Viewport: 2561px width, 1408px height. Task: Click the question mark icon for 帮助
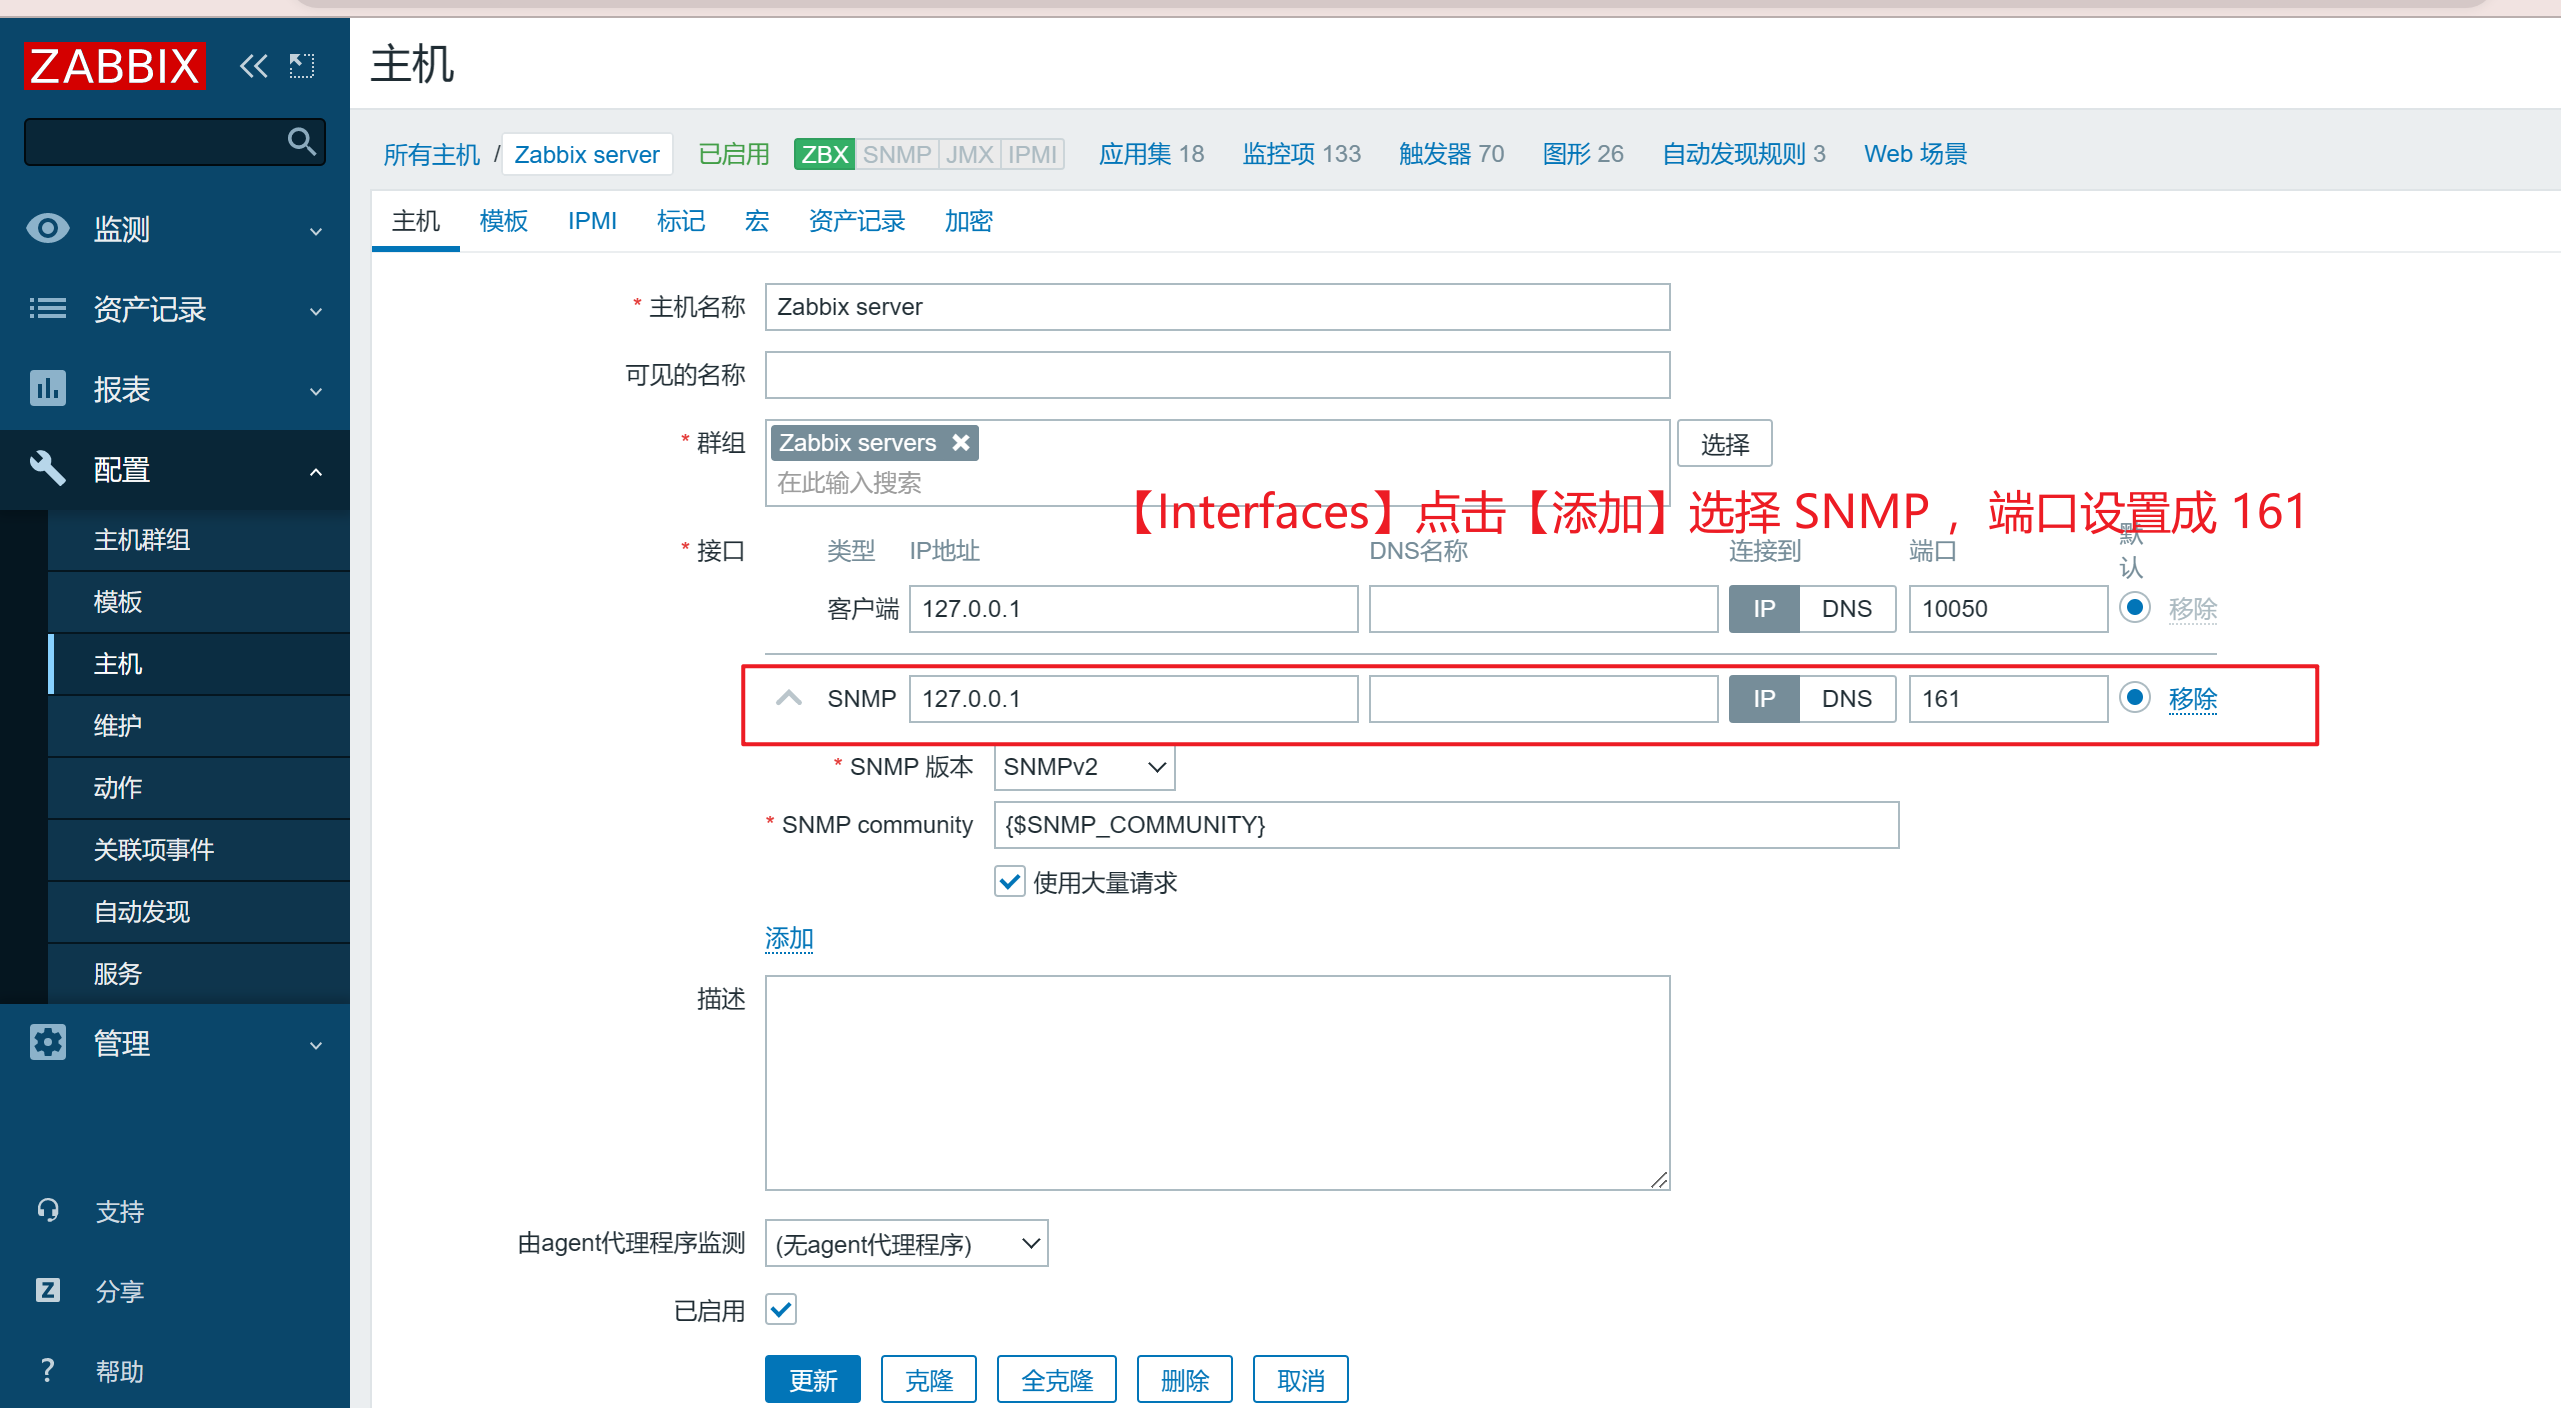coord(47,1370)
